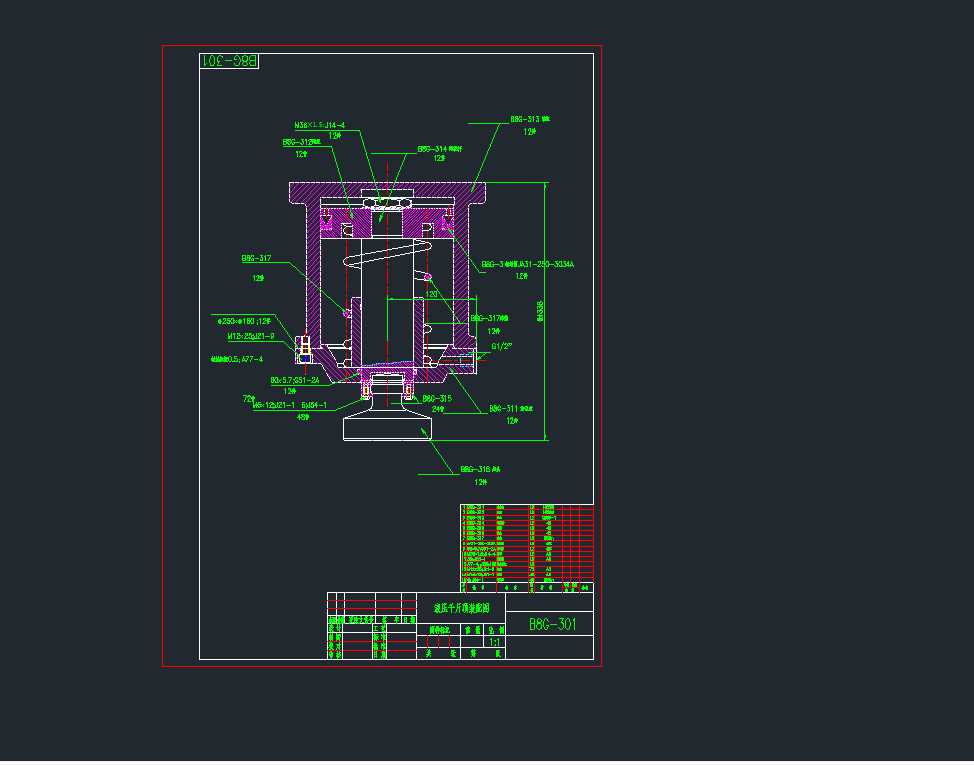This screenshot has height=765, width=974.
Task: Click the B8G-317 callout left of the cylinder
Action: click(256, 258)
